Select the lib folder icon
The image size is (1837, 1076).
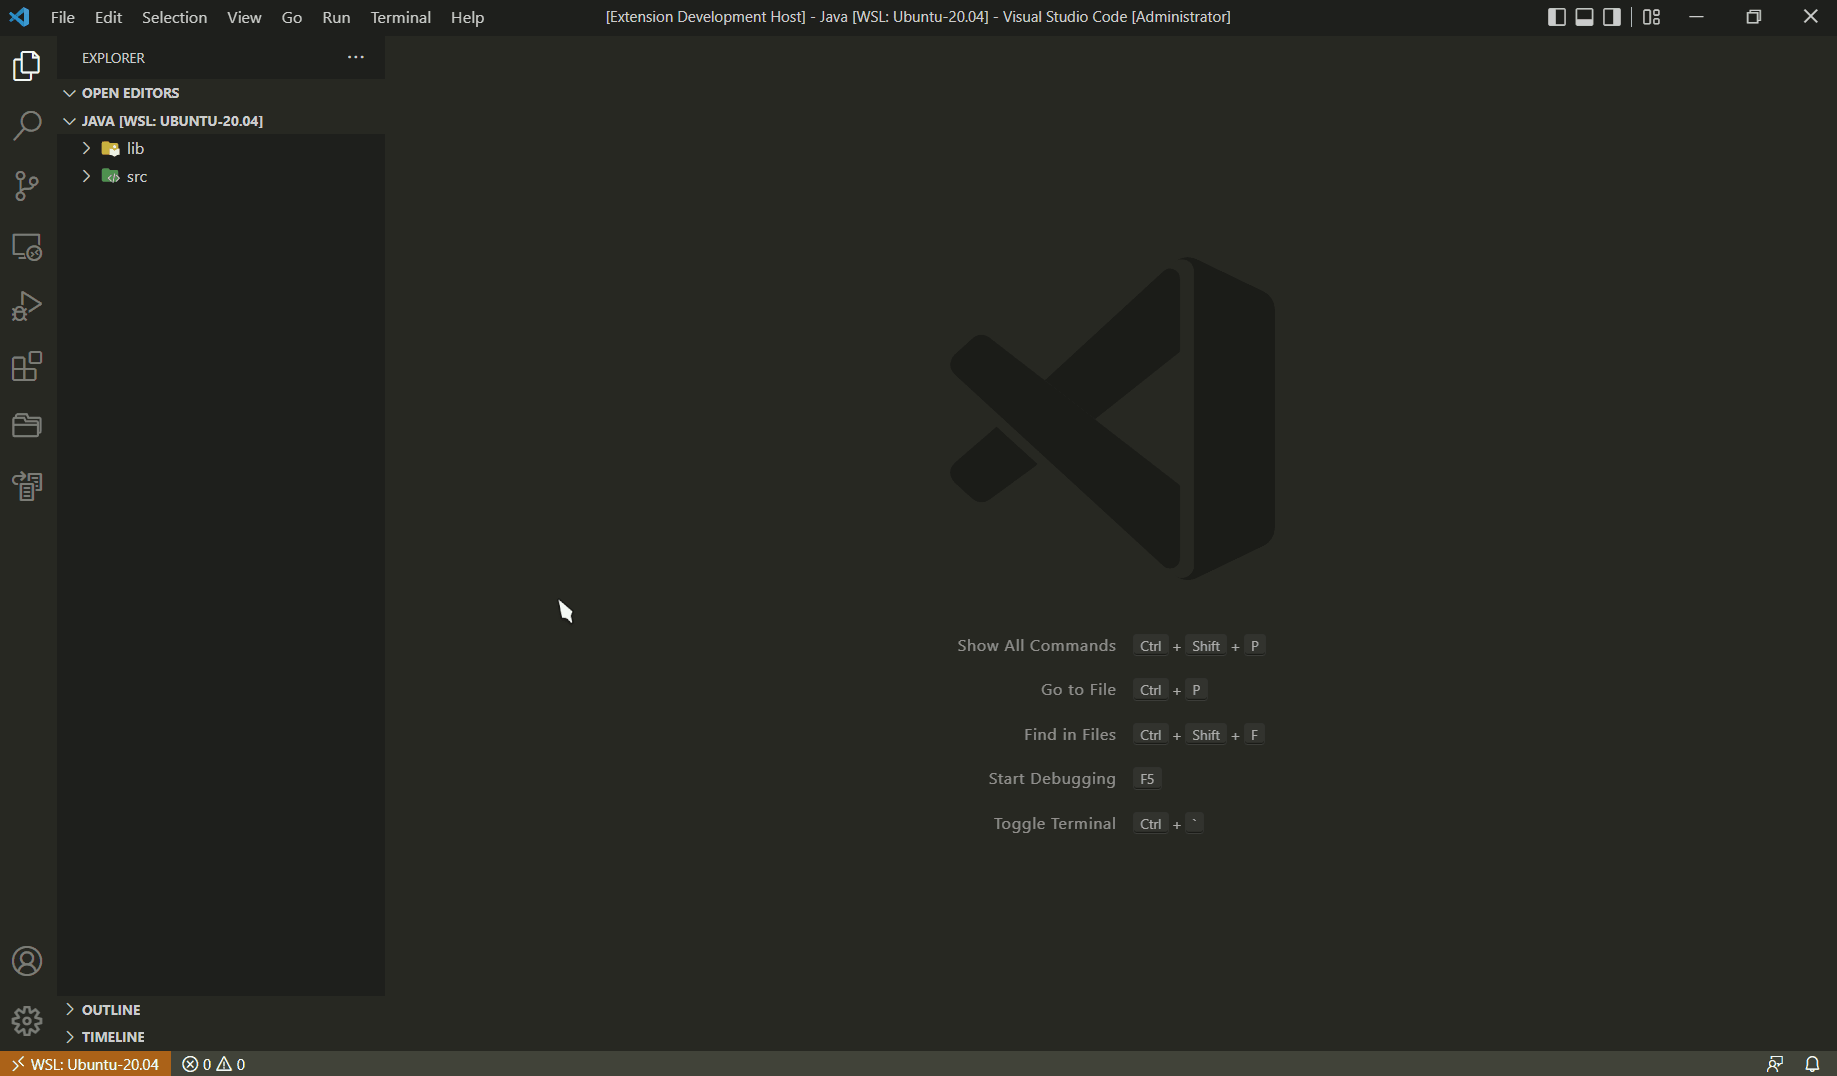[x=111, y=148]
